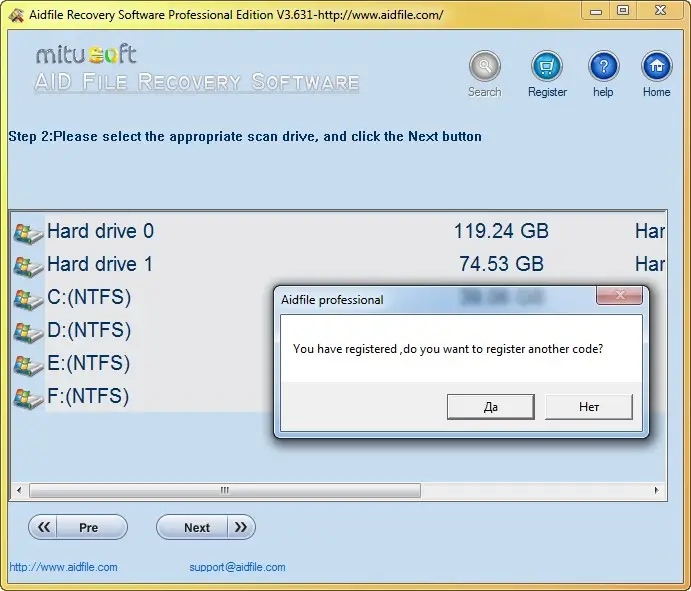Click the horizontal scrollbar thumb

[225, 490]
